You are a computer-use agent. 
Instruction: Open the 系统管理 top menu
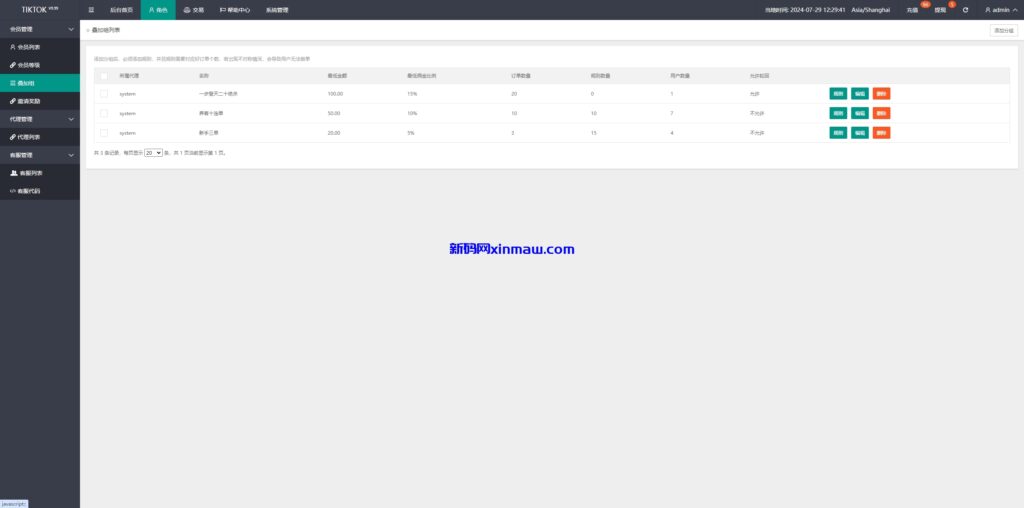pyautogui.click(x=277, y=10)
